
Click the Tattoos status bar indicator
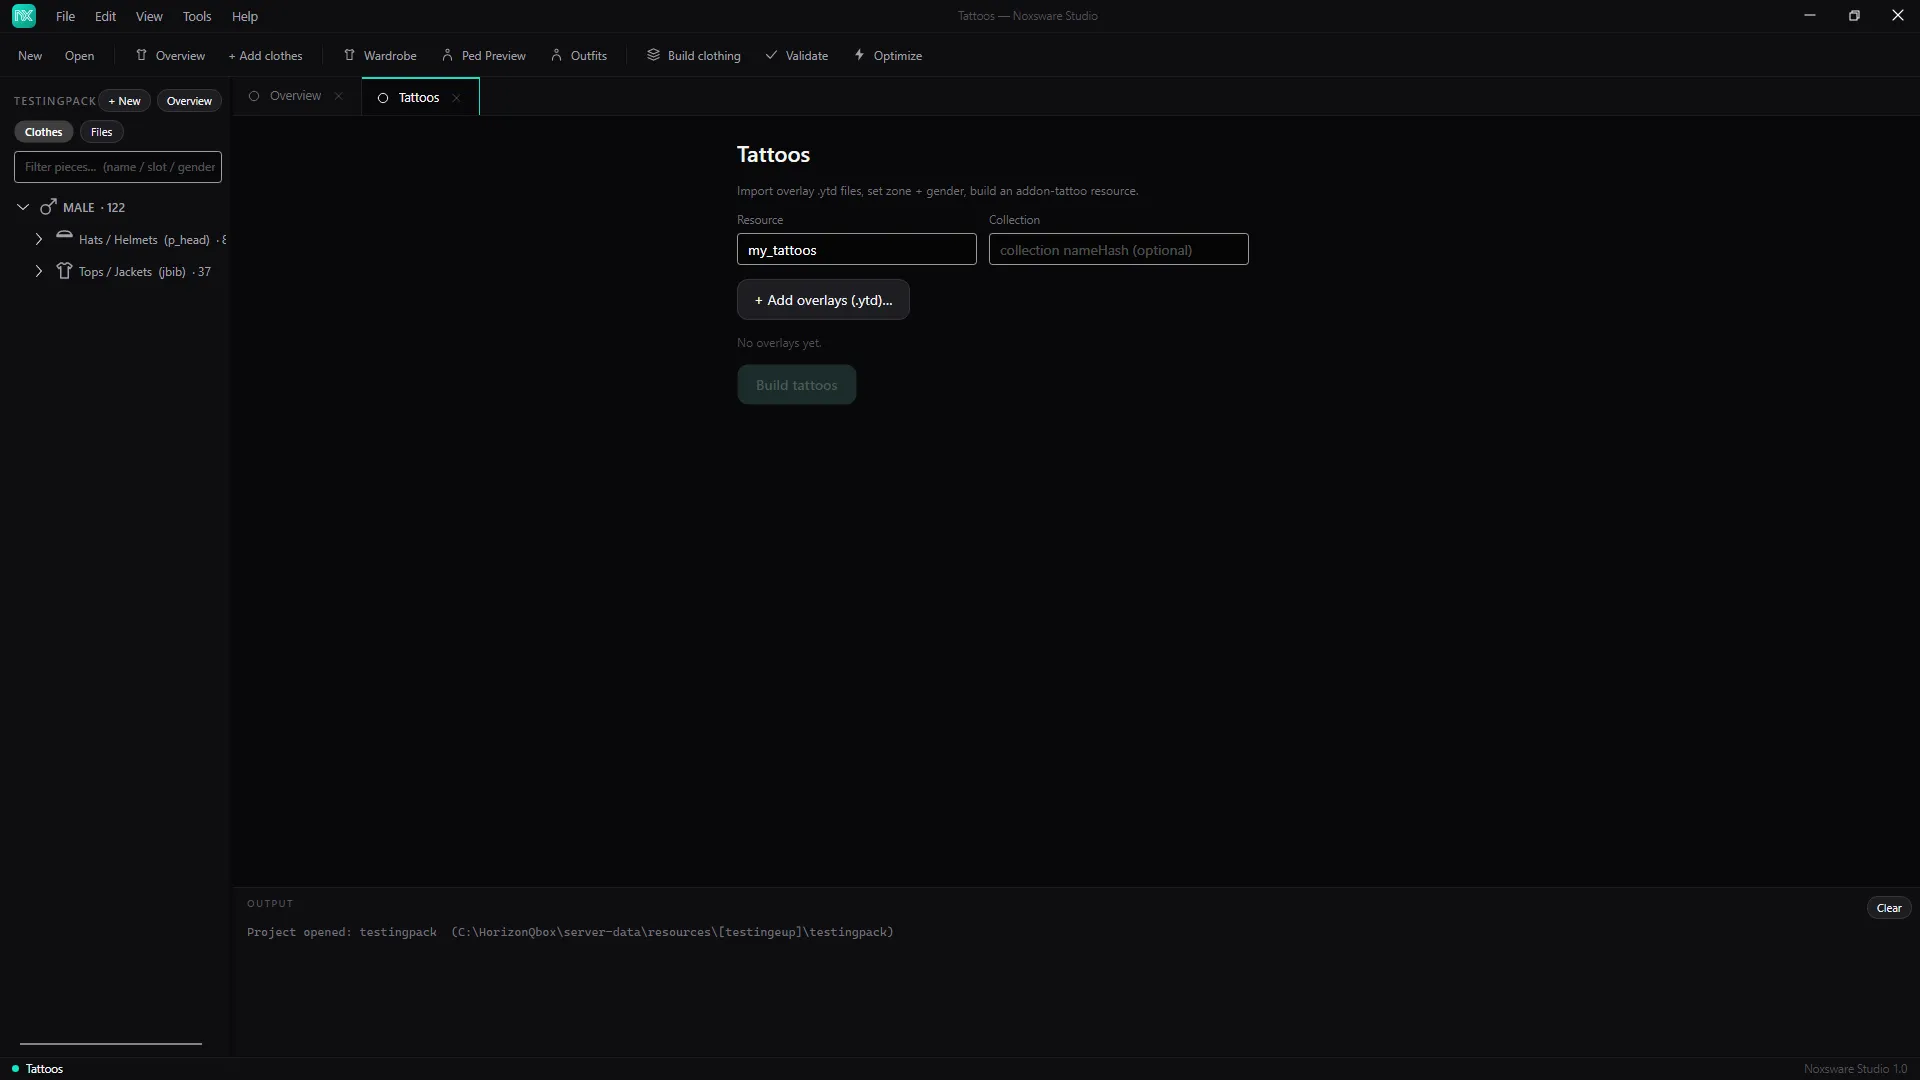pyautogui.click(x=37, y=1069)
